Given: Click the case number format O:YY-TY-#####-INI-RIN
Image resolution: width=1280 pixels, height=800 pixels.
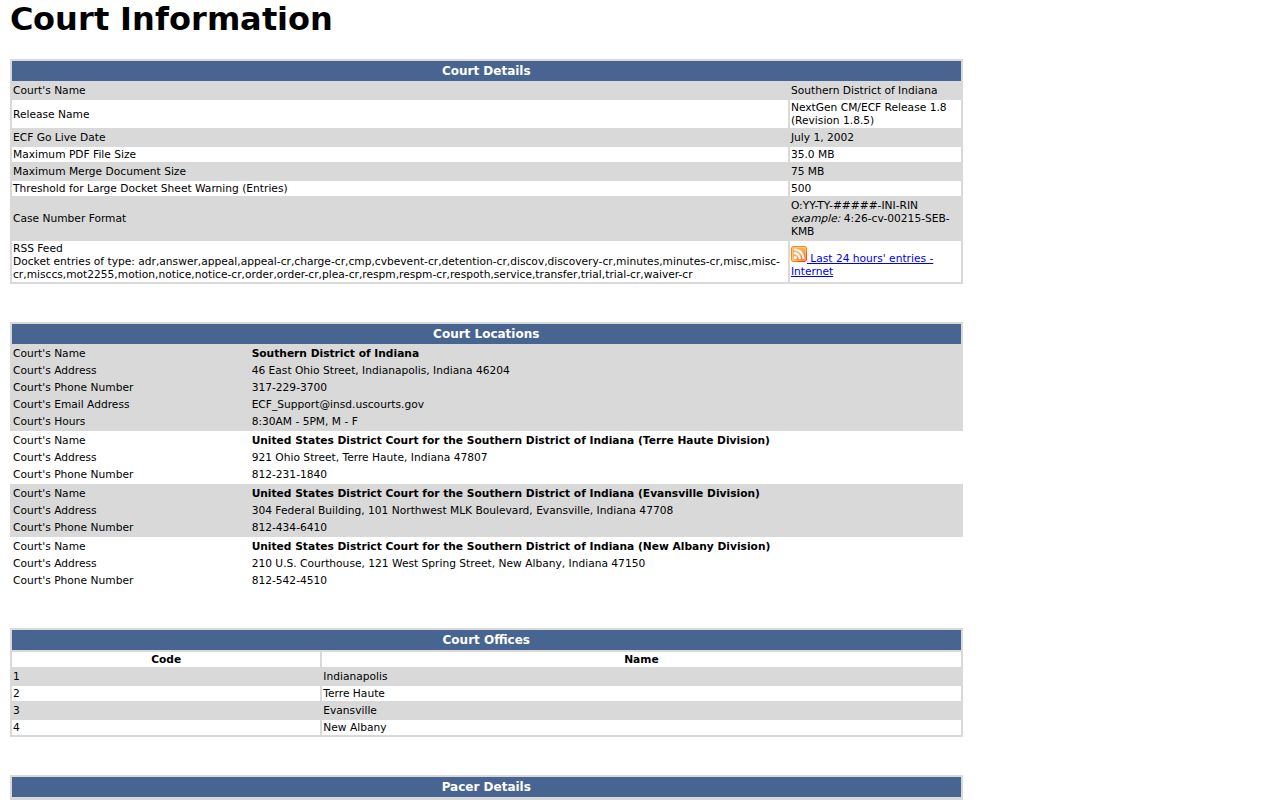Looking at the screenshot, I should (x=854, y=205).
